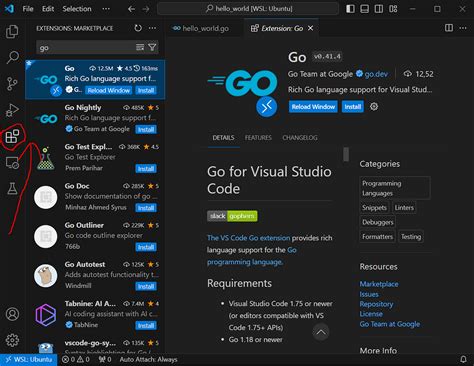
Task: Click Install in Go details page
Action: pyautogui.click(x=353, y=107)
